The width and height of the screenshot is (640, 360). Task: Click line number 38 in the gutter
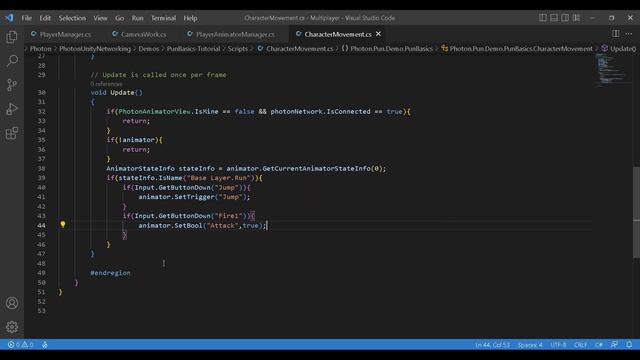click(x=41, y=169)
